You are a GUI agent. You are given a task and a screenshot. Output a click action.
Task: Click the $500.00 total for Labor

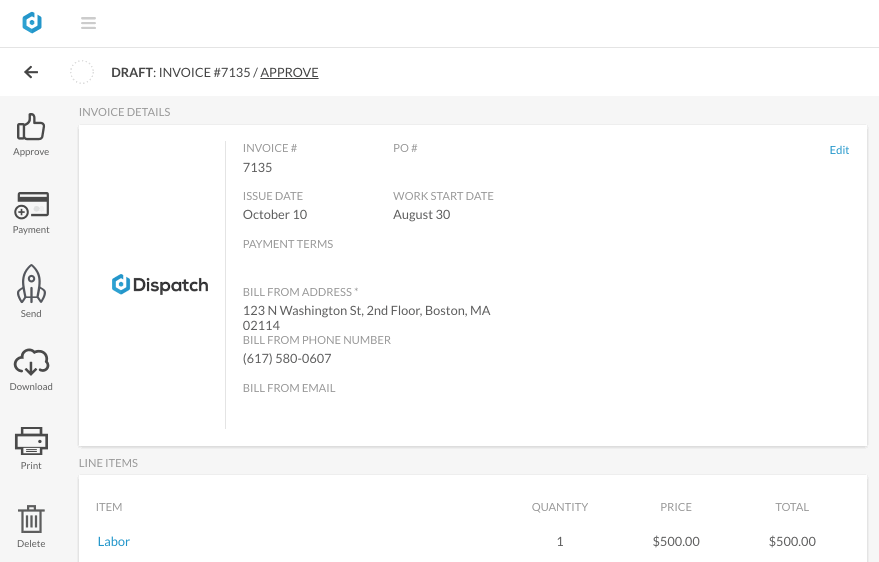[792, 541]
